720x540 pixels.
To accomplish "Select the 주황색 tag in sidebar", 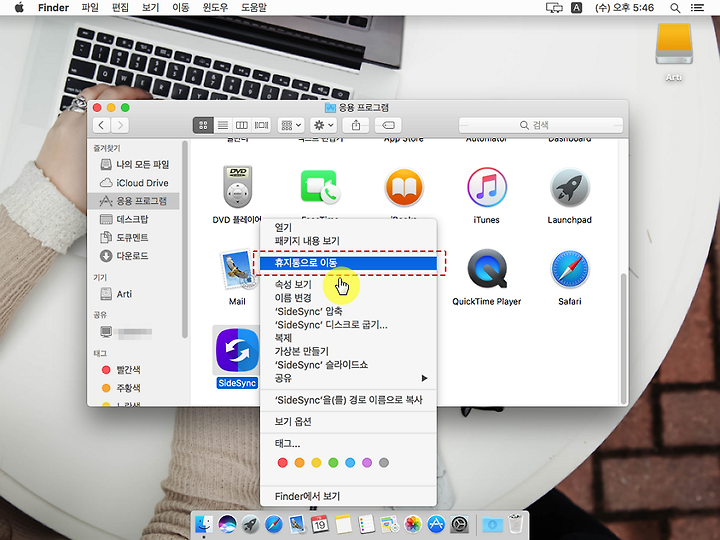I will tap(134, 388).
